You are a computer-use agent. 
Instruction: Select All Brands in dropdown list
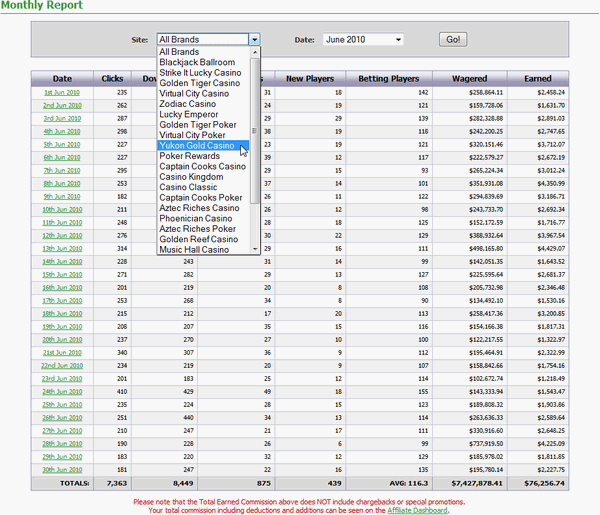coord(203,52)
